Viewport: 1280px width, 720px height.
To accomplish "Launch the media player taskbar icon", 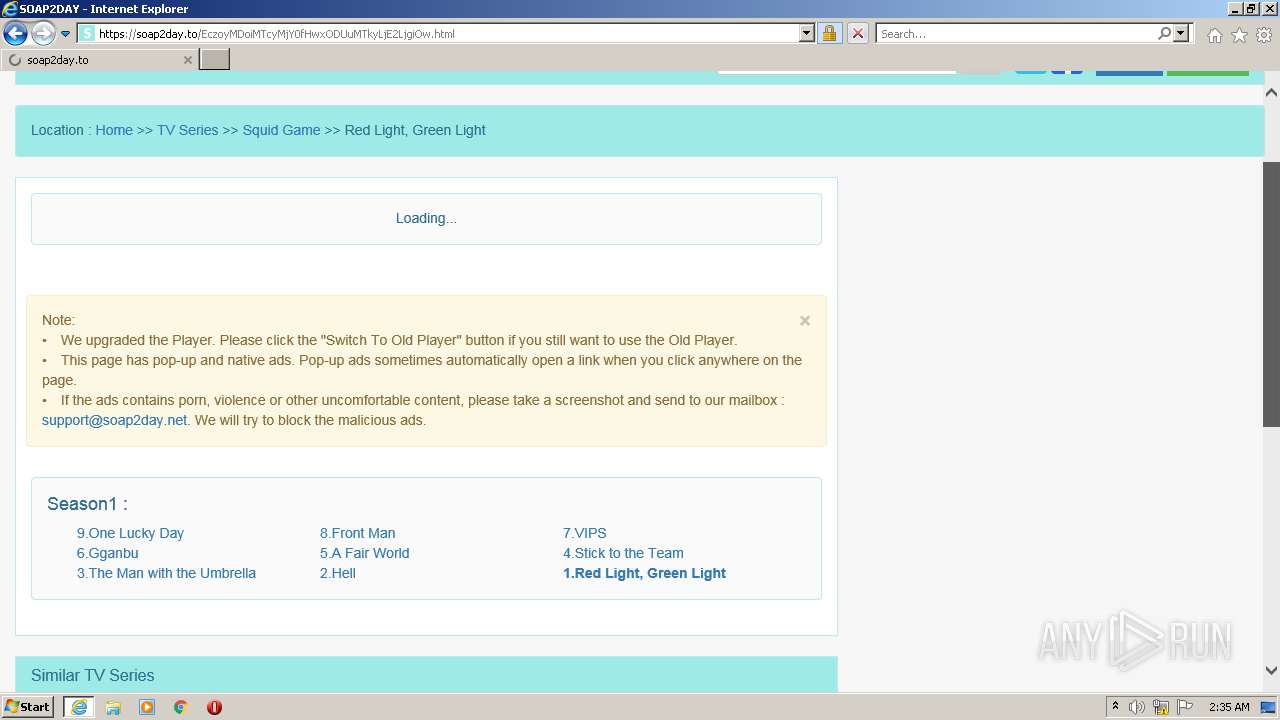I will tap(147, 707).
